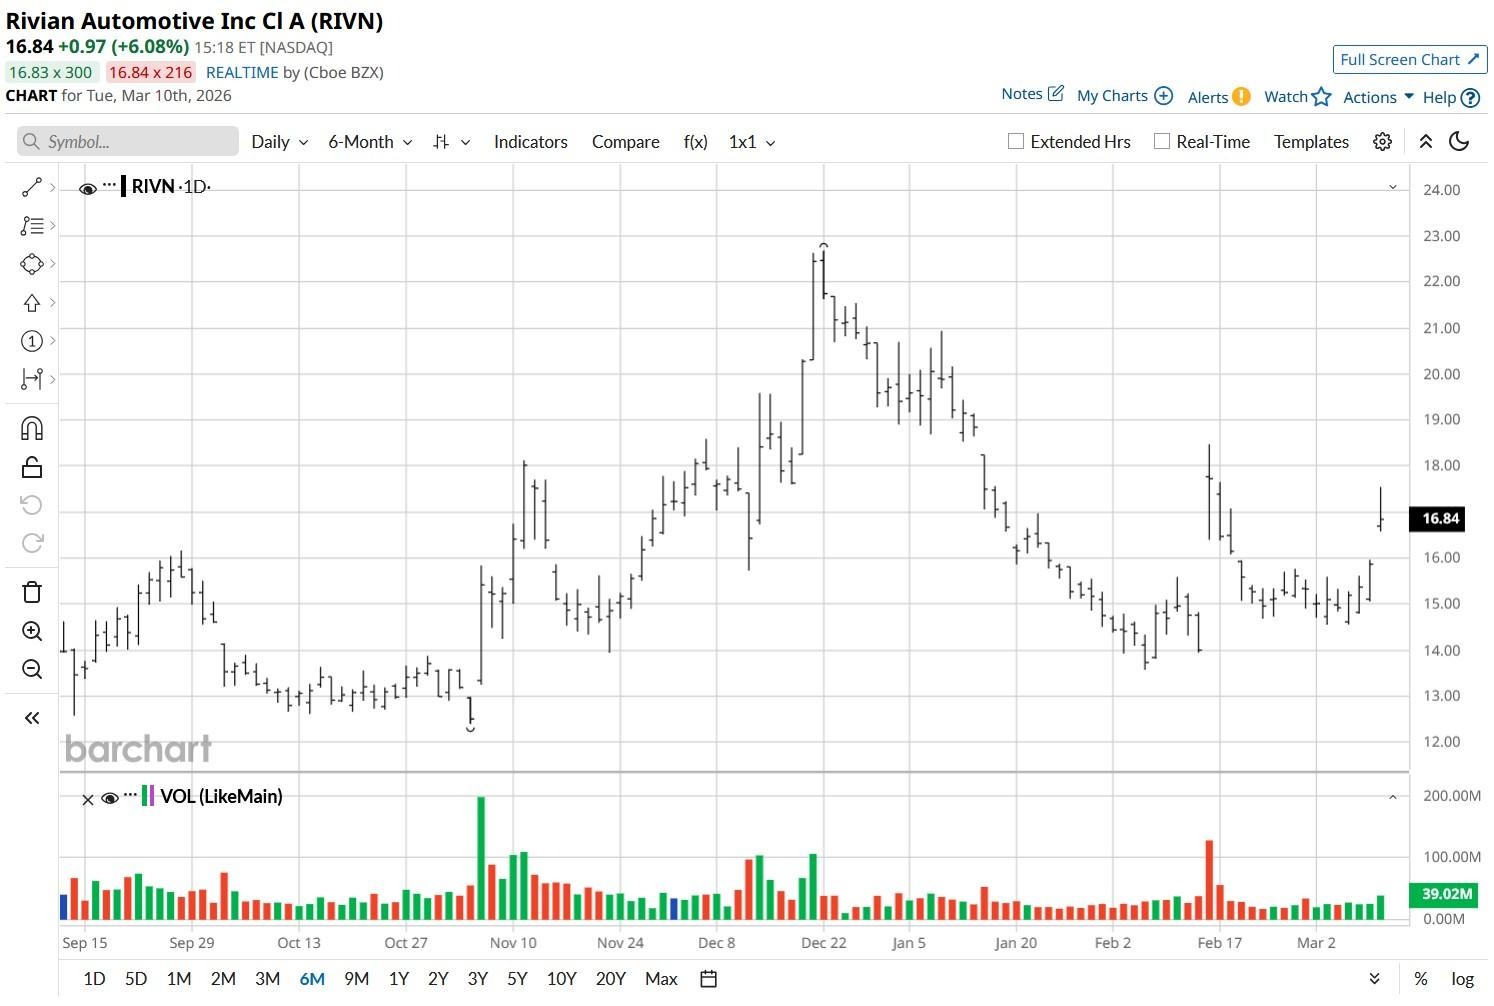Viewport: 1494px width, 1006px height.
Task: Open the Indicators panel
Action: 530,142
